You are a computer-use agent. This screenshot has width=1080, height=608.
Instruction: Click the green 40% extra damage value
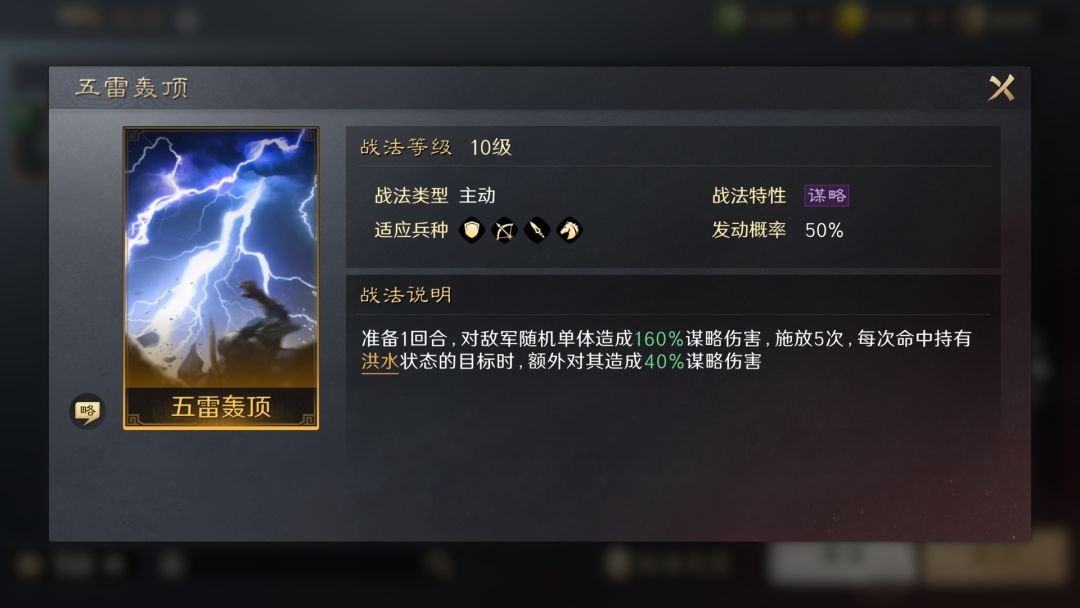(x=664, y=361)
